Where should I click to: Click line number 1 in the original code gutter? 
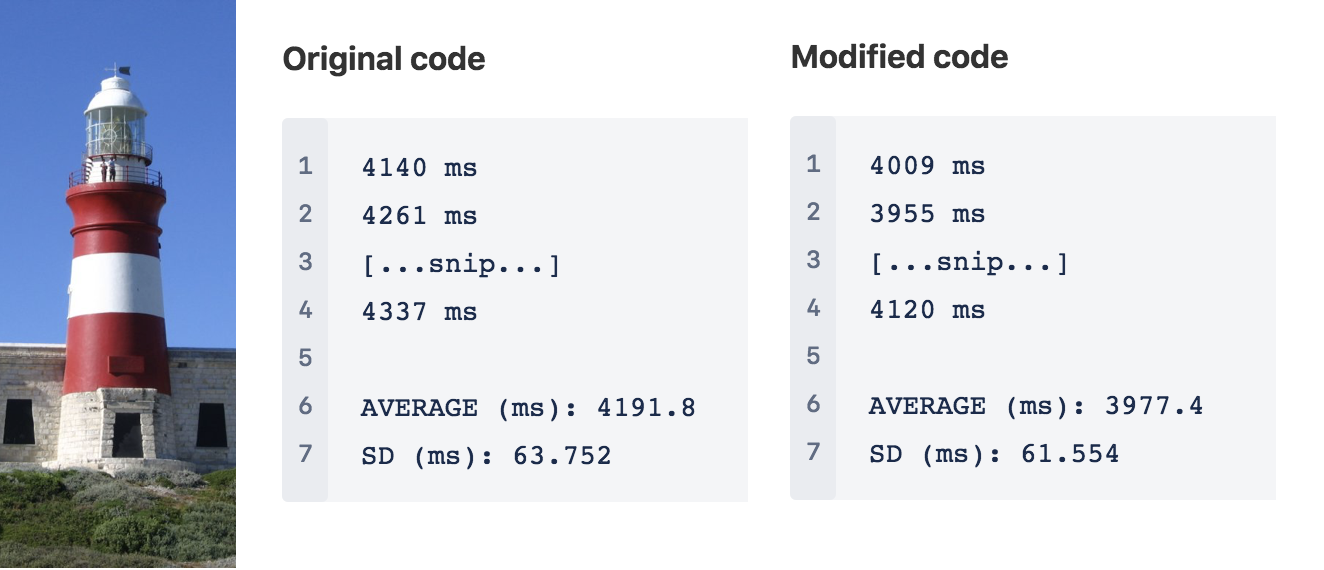305,166
